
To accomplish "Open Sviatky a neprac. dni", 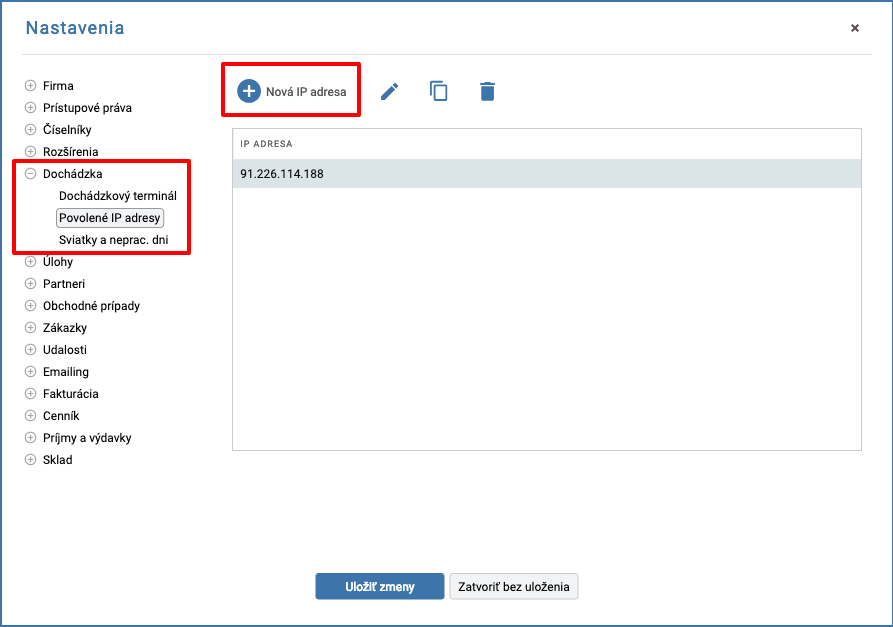I will click(114, 240).
